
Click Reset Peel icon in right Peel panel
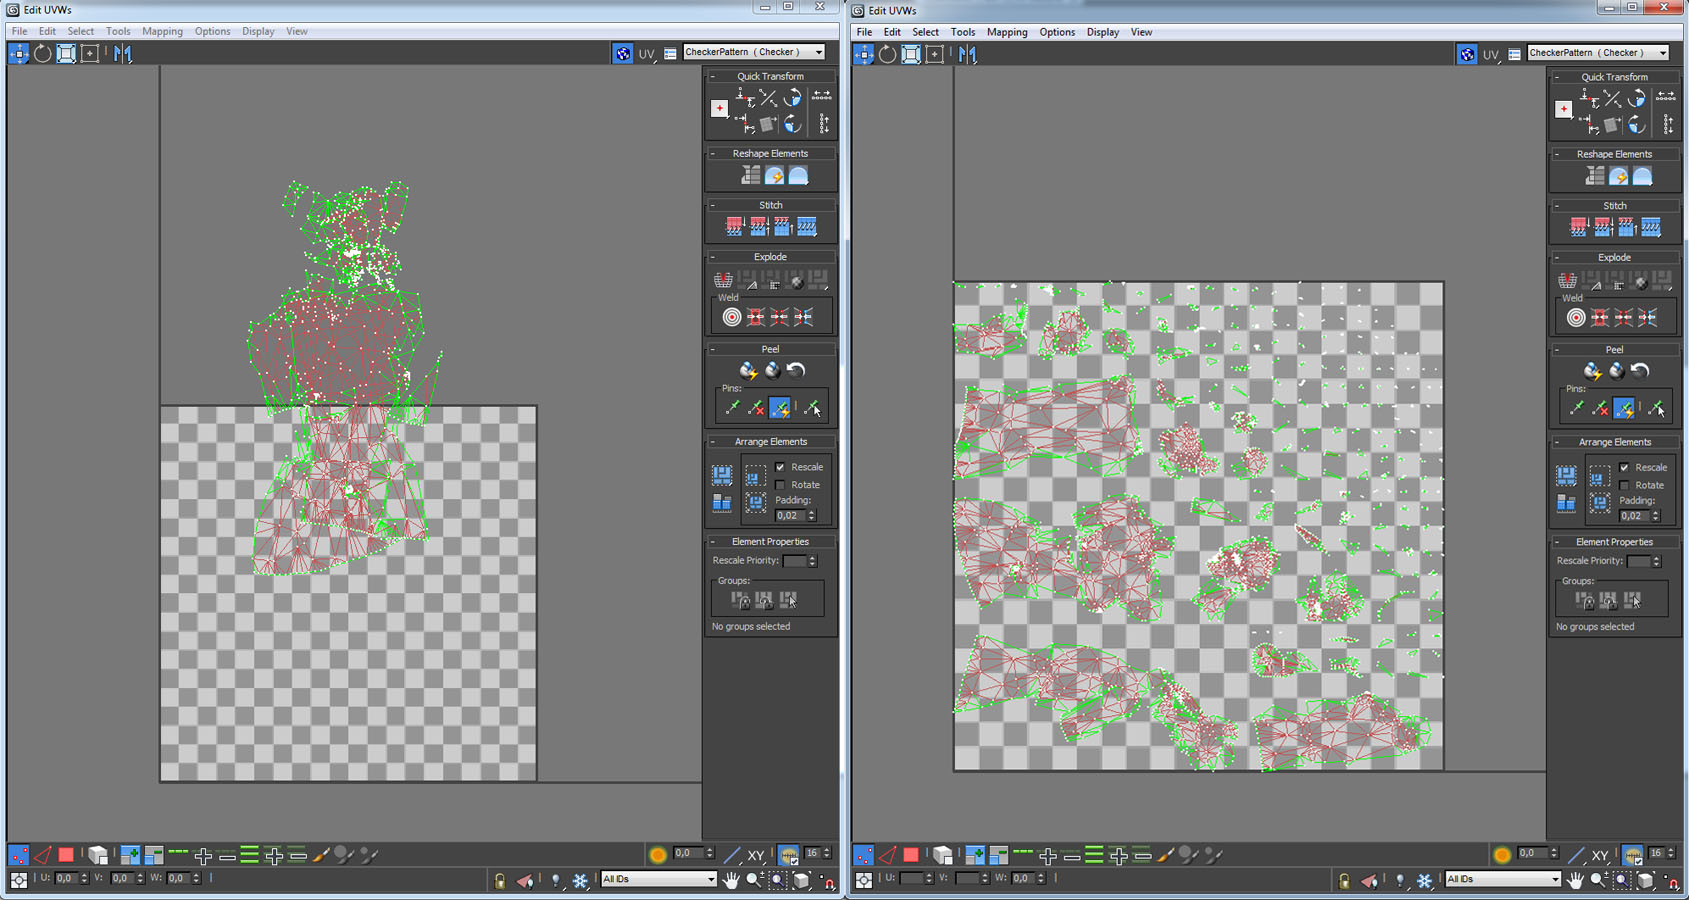(x=1640, y=371)
